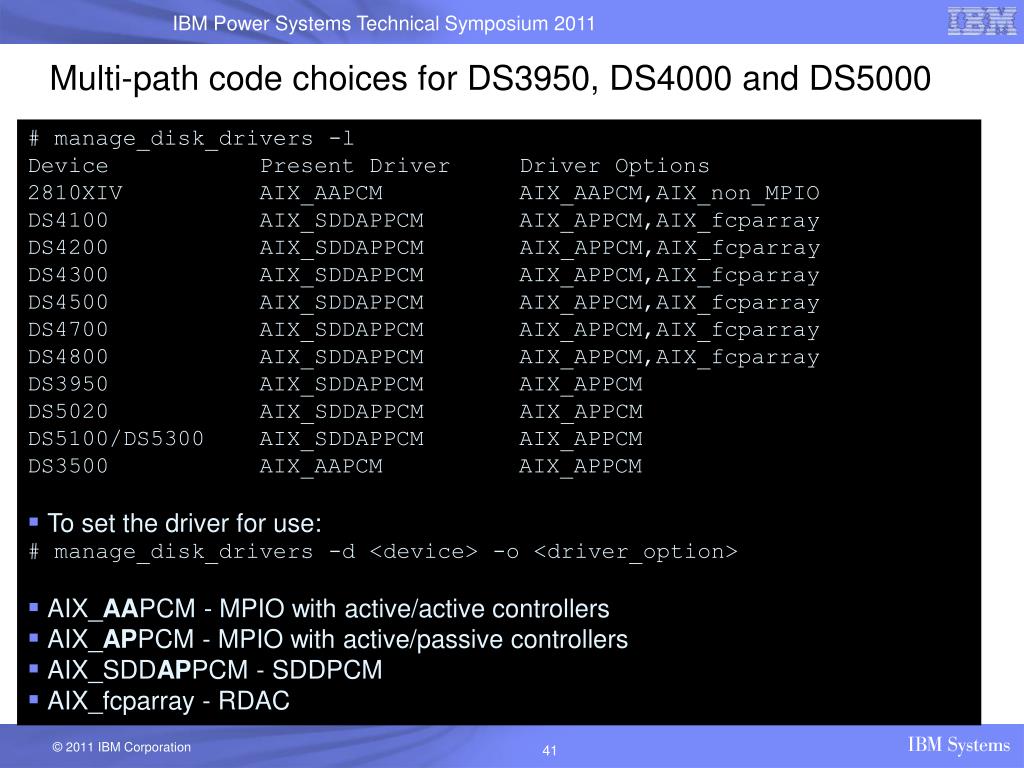1024x768 pixels.
Task: Select the 'DS3500' device entry
Action: tap(68, 466)
